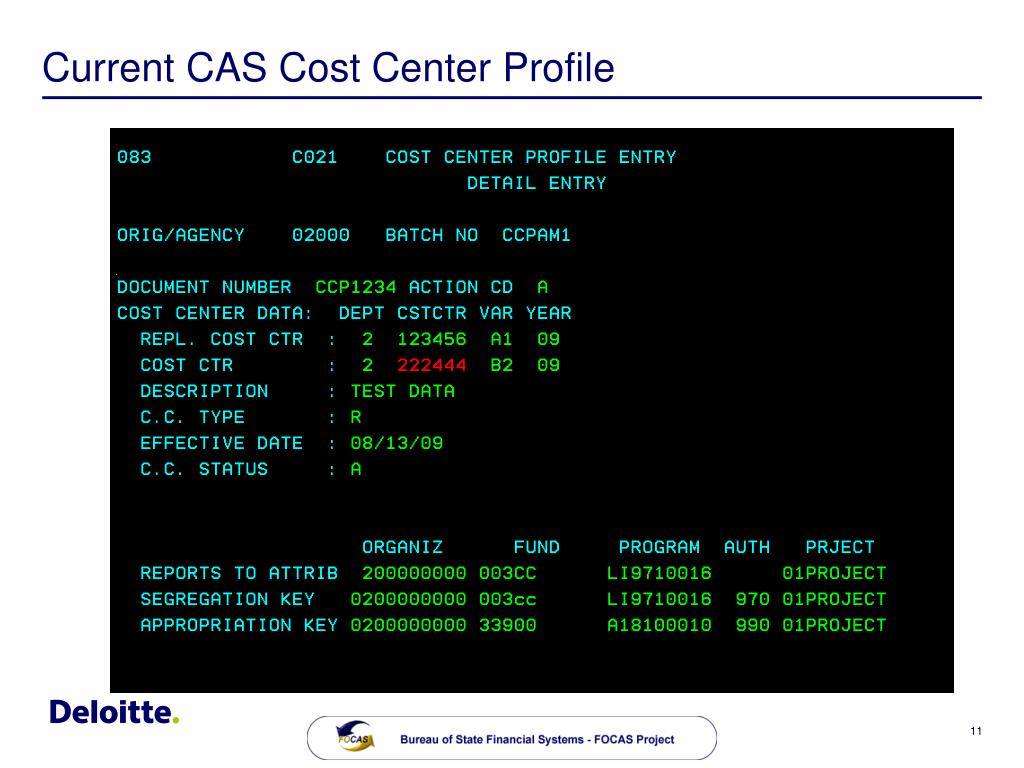
Task: Click the DOCUMENT NUMBER label
Action: click(x=204, y=287)
